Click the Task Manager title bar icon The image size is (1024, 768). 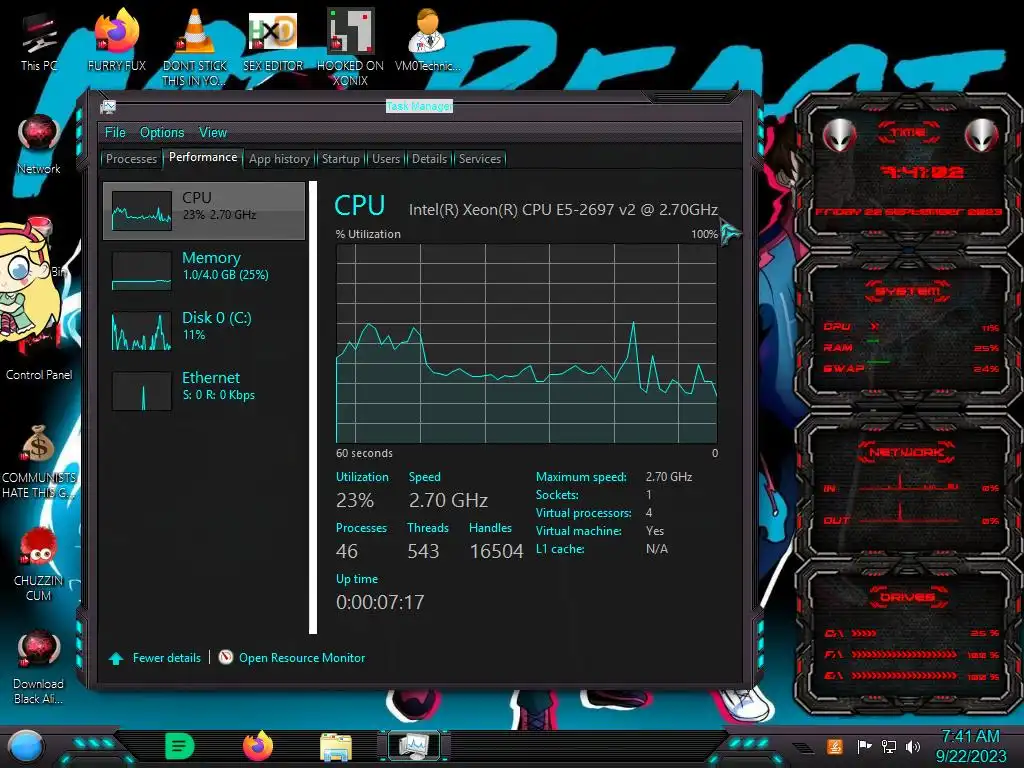(108, 106)
